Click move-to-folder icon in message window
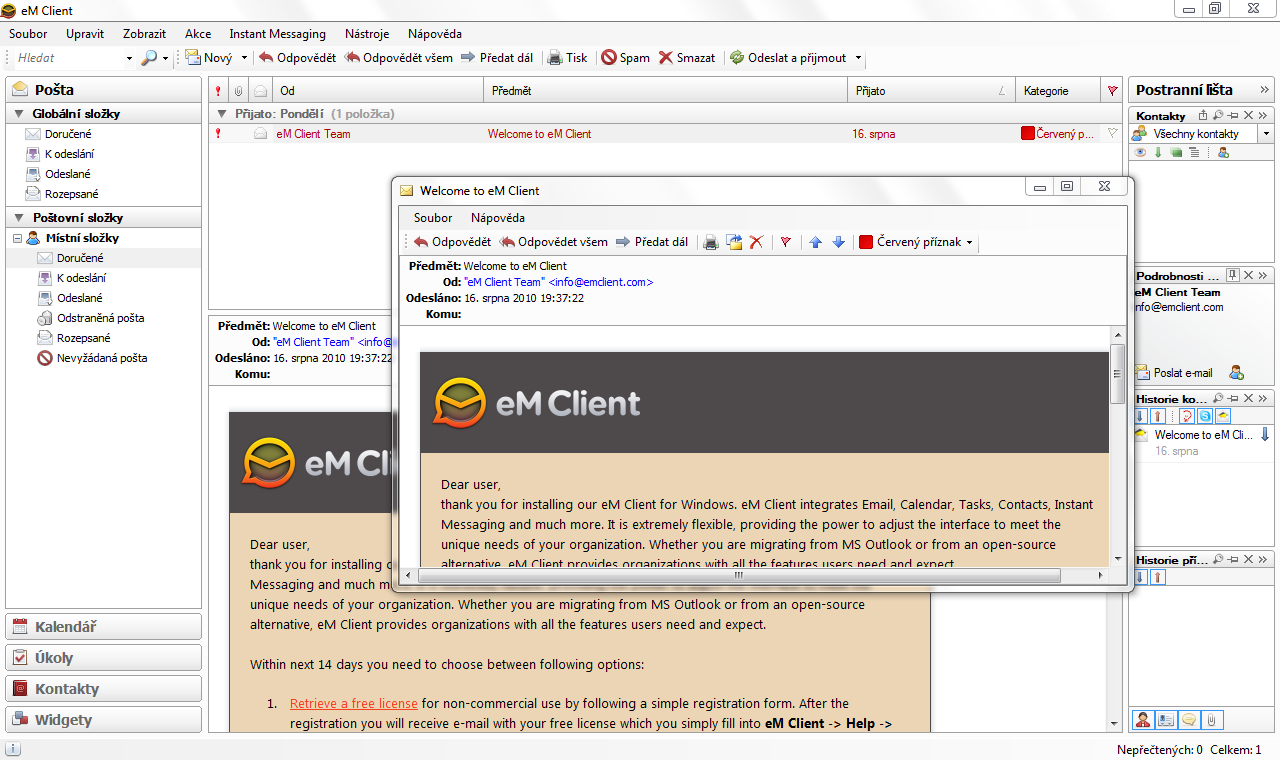The image size is (1280, 760). coord(733,242)
